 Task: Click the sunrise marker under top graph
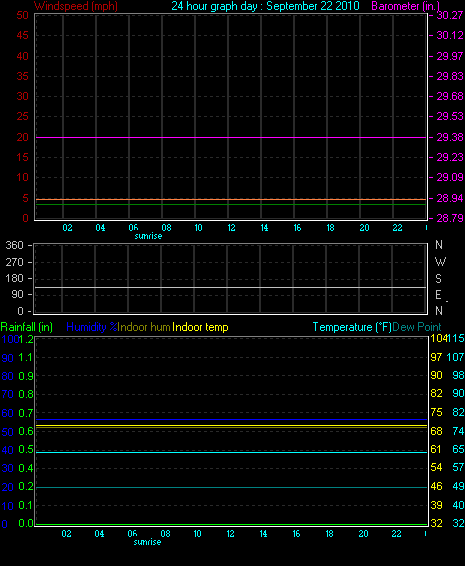click(148, 236)
